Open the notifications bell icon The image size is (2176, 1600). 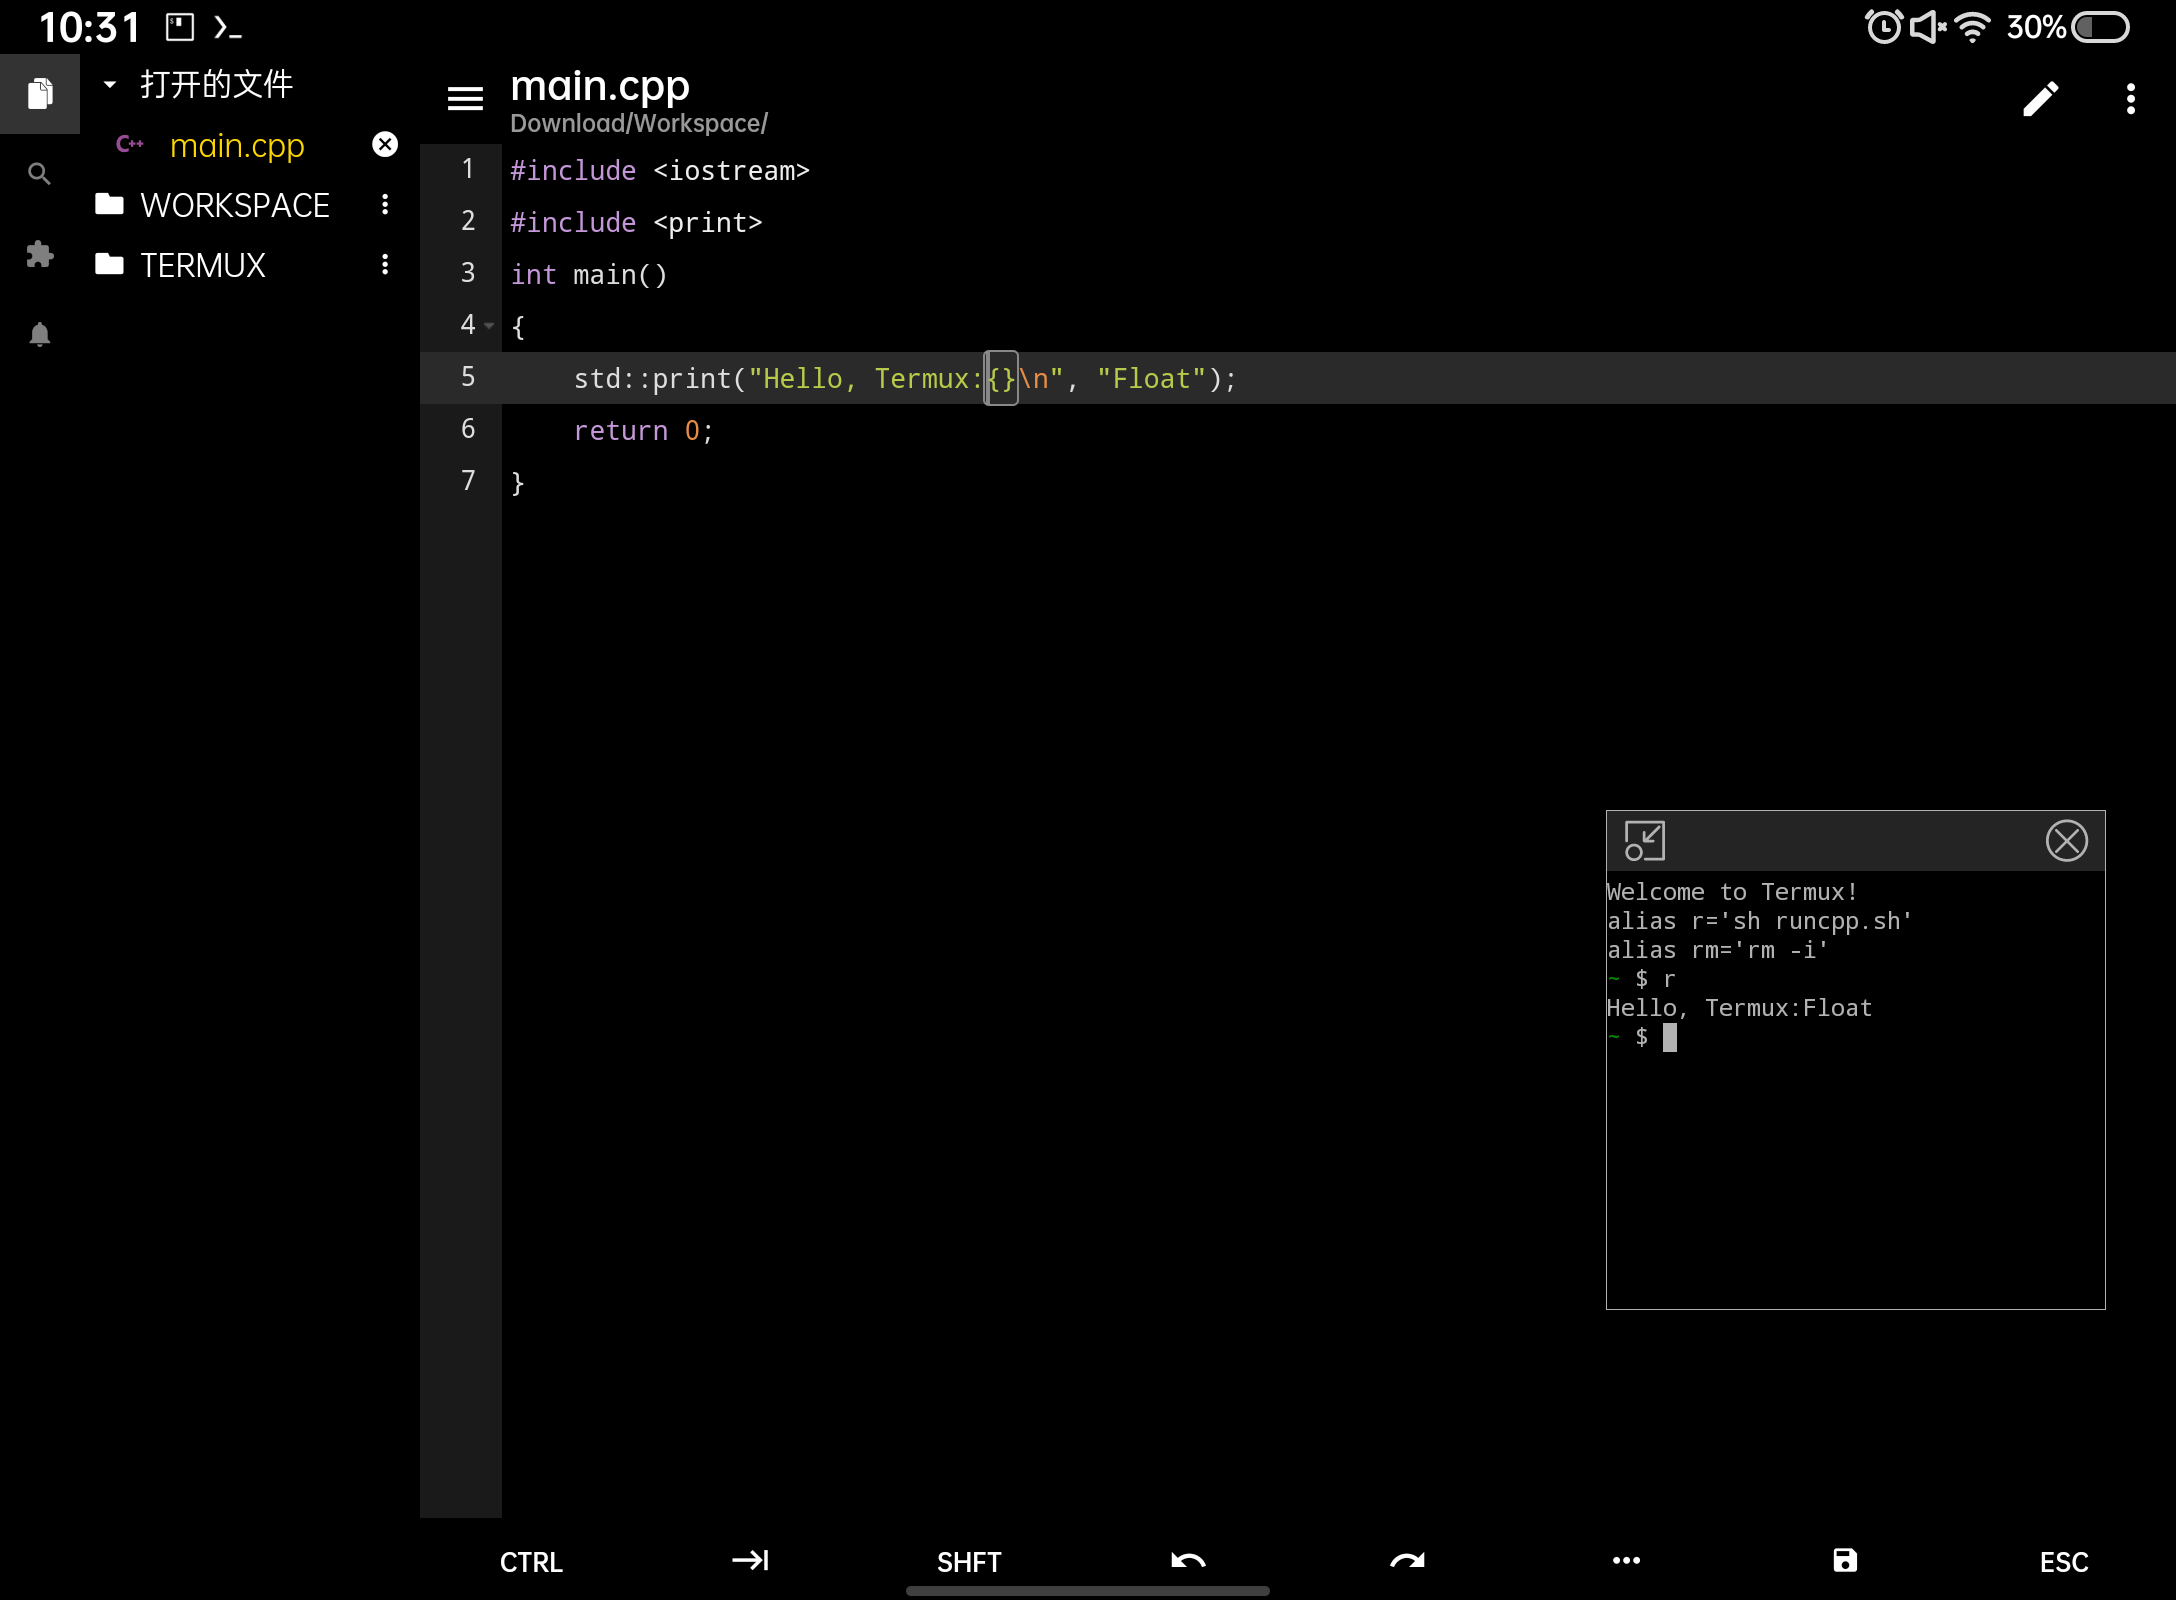(x=39, y=334)
